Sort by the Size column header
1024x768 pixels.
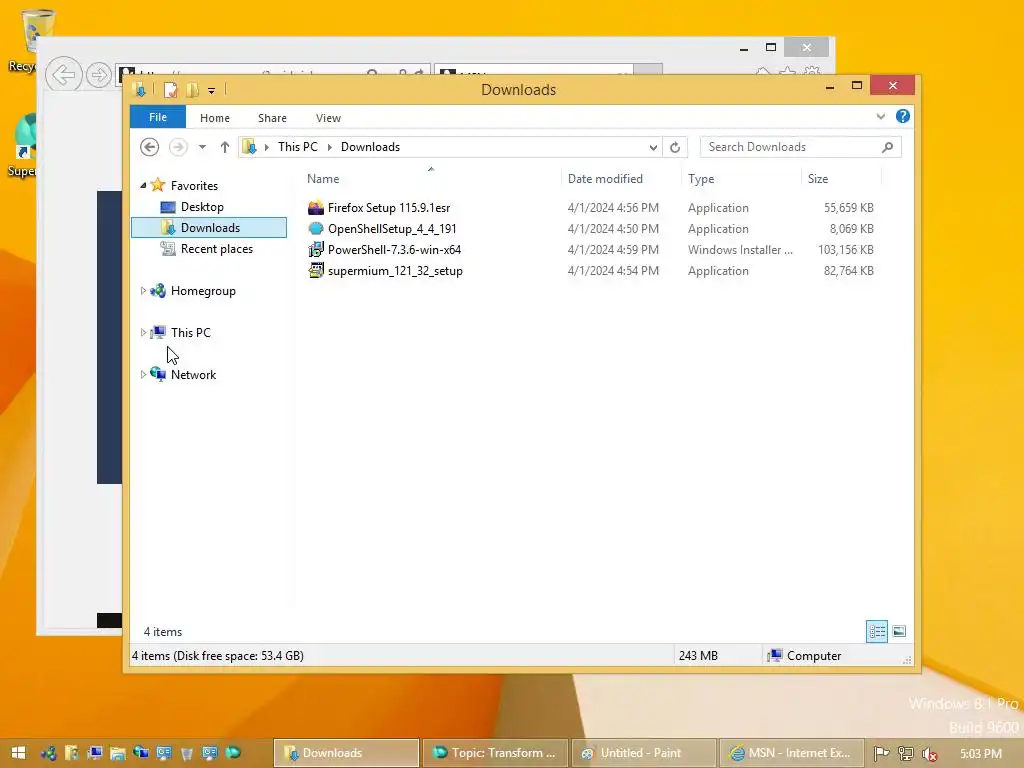[818, 179]
